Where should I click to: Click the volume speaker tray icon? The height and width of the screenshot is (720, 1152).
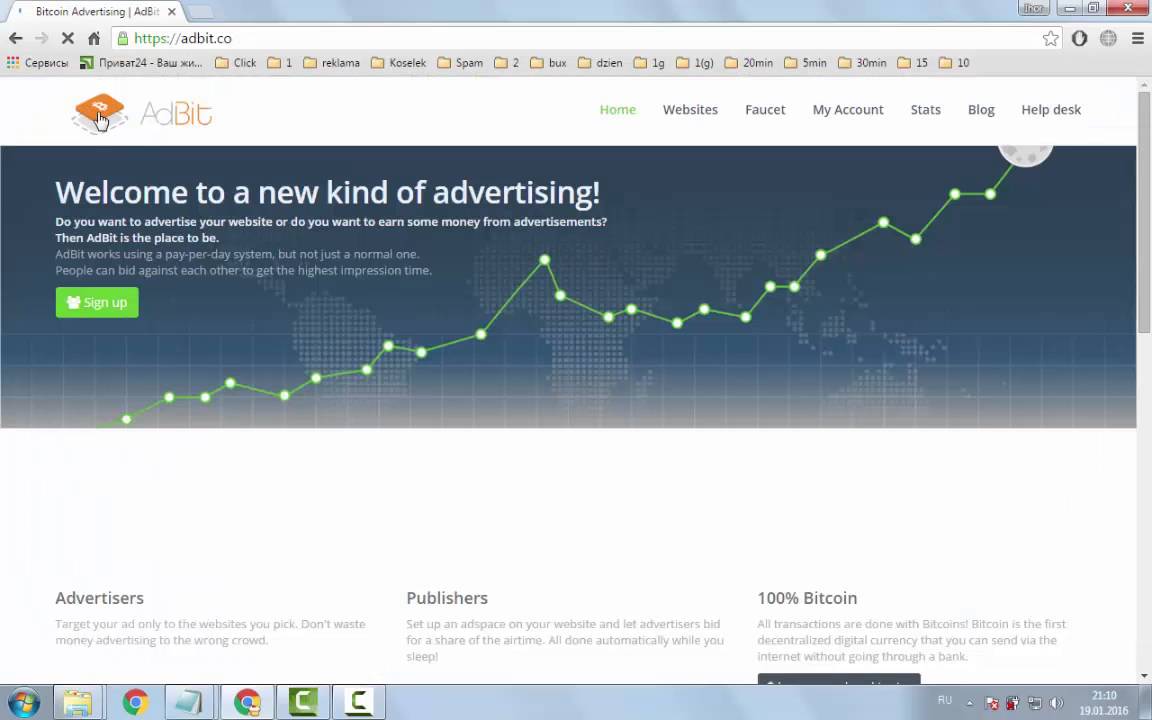(x=1056, y=703)
